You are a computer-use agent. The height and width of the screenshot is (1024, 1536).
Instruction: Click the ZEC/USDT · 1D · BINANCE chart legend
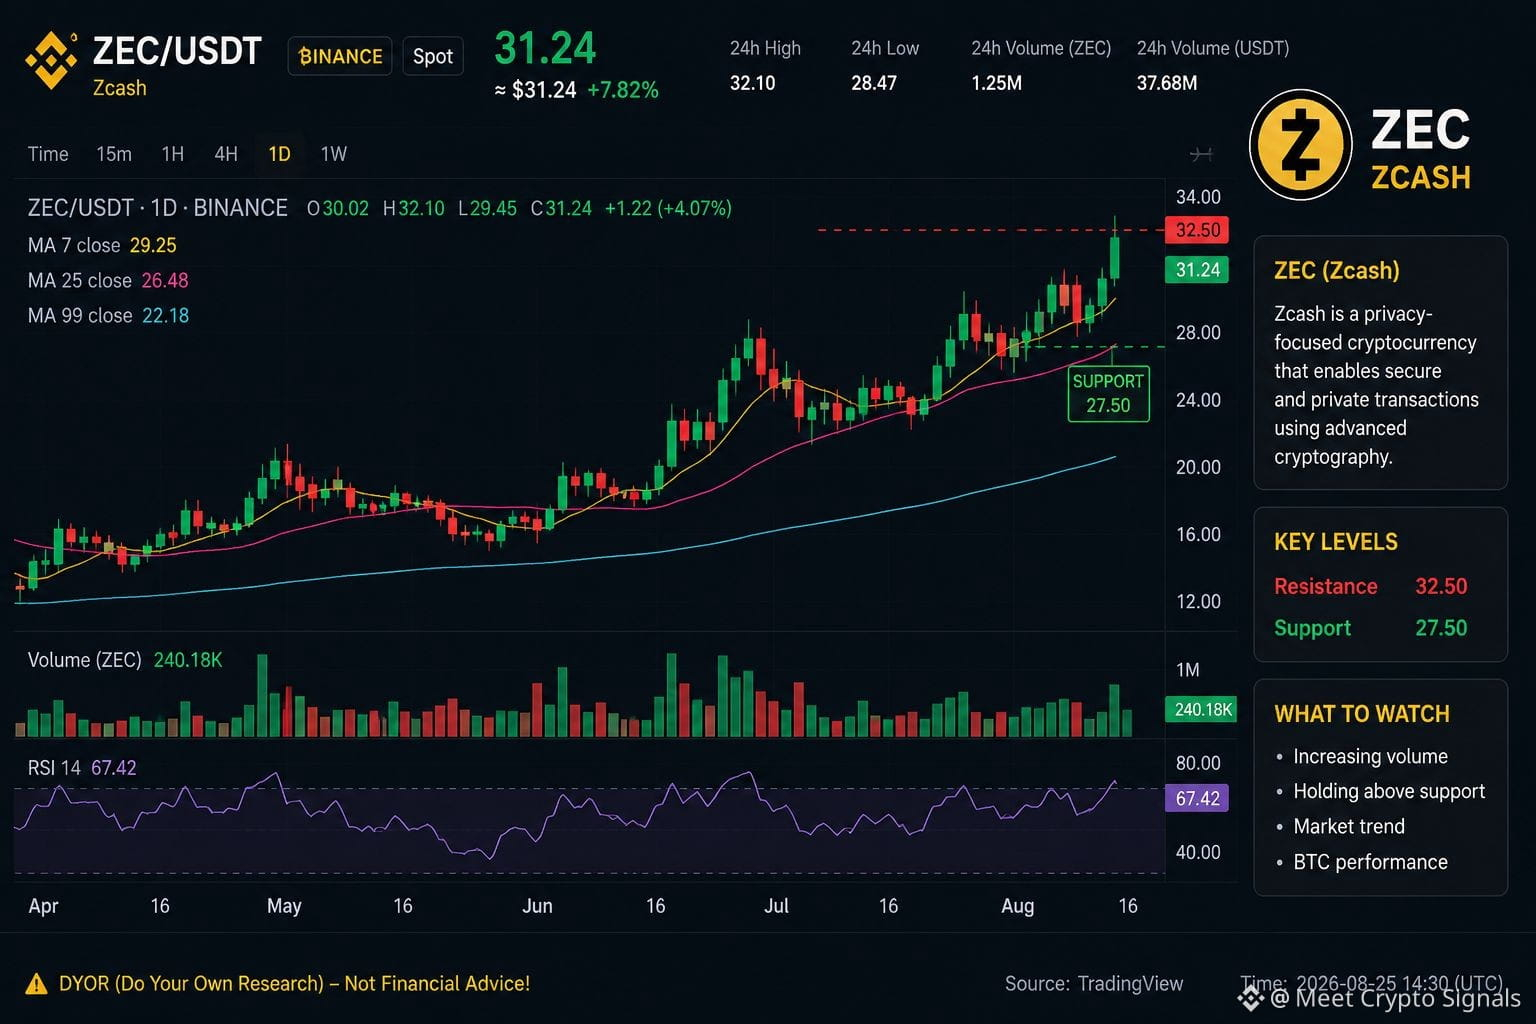pyautogui.click(x=158, y=208)
